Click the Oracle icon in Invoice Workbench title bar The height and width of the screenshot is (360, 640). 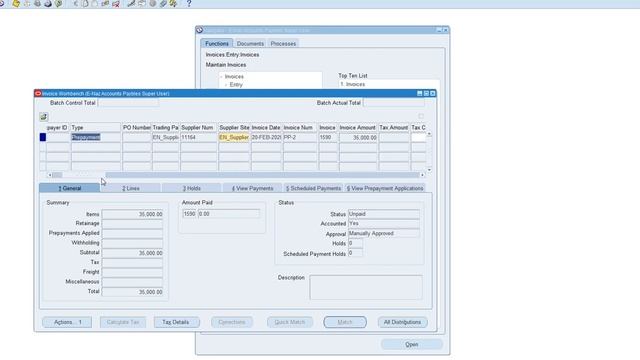(x=38, y=93)
